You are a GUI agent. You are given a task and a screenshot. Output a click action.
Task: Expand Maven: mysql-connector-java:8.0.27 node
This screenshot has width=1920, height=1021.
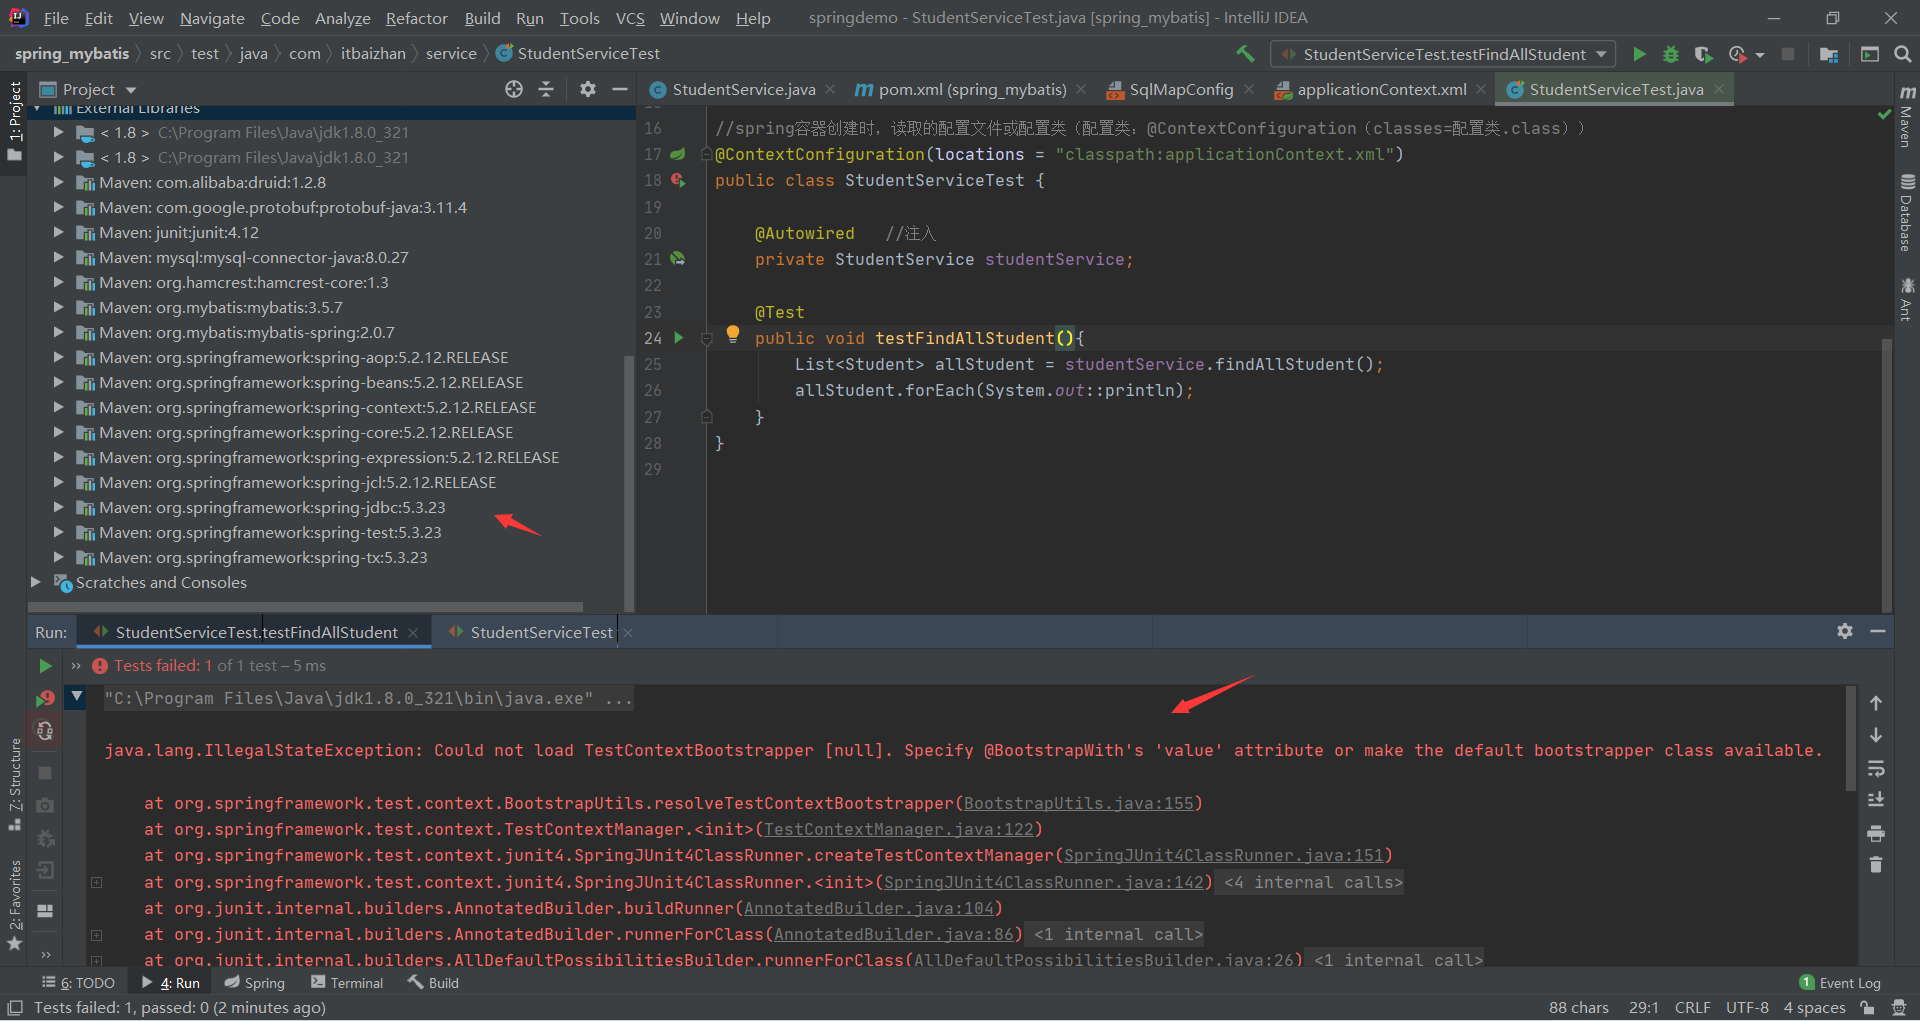pyautogui.click(x=58, y=257)
